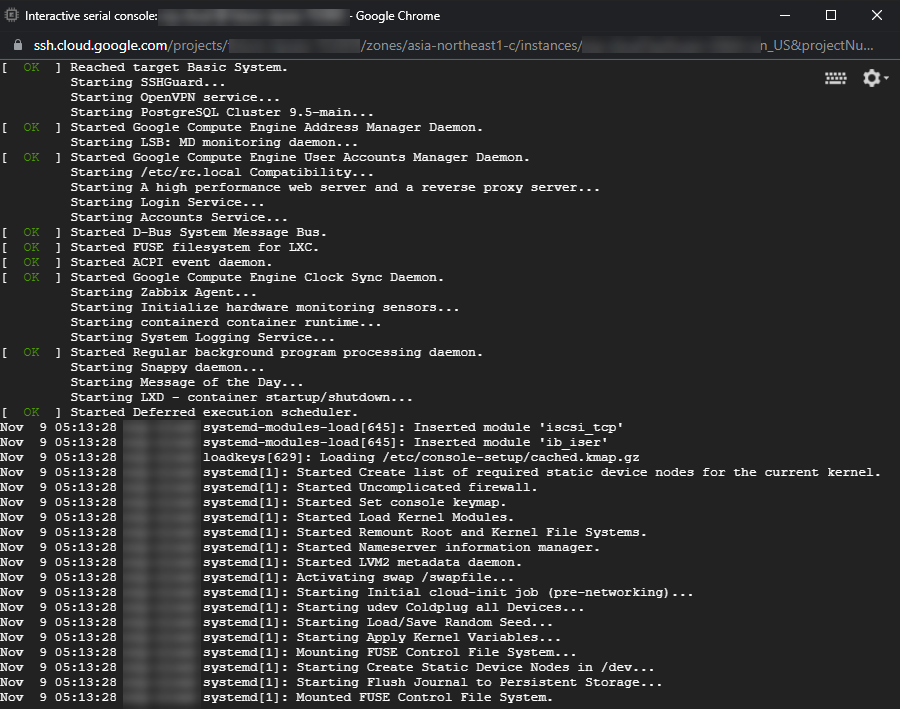Click the 'Reached target Basic System.' line
Image resolution: width=900 pixels, height=709 pixels.
pyautogui.click(x=179, y=67)
